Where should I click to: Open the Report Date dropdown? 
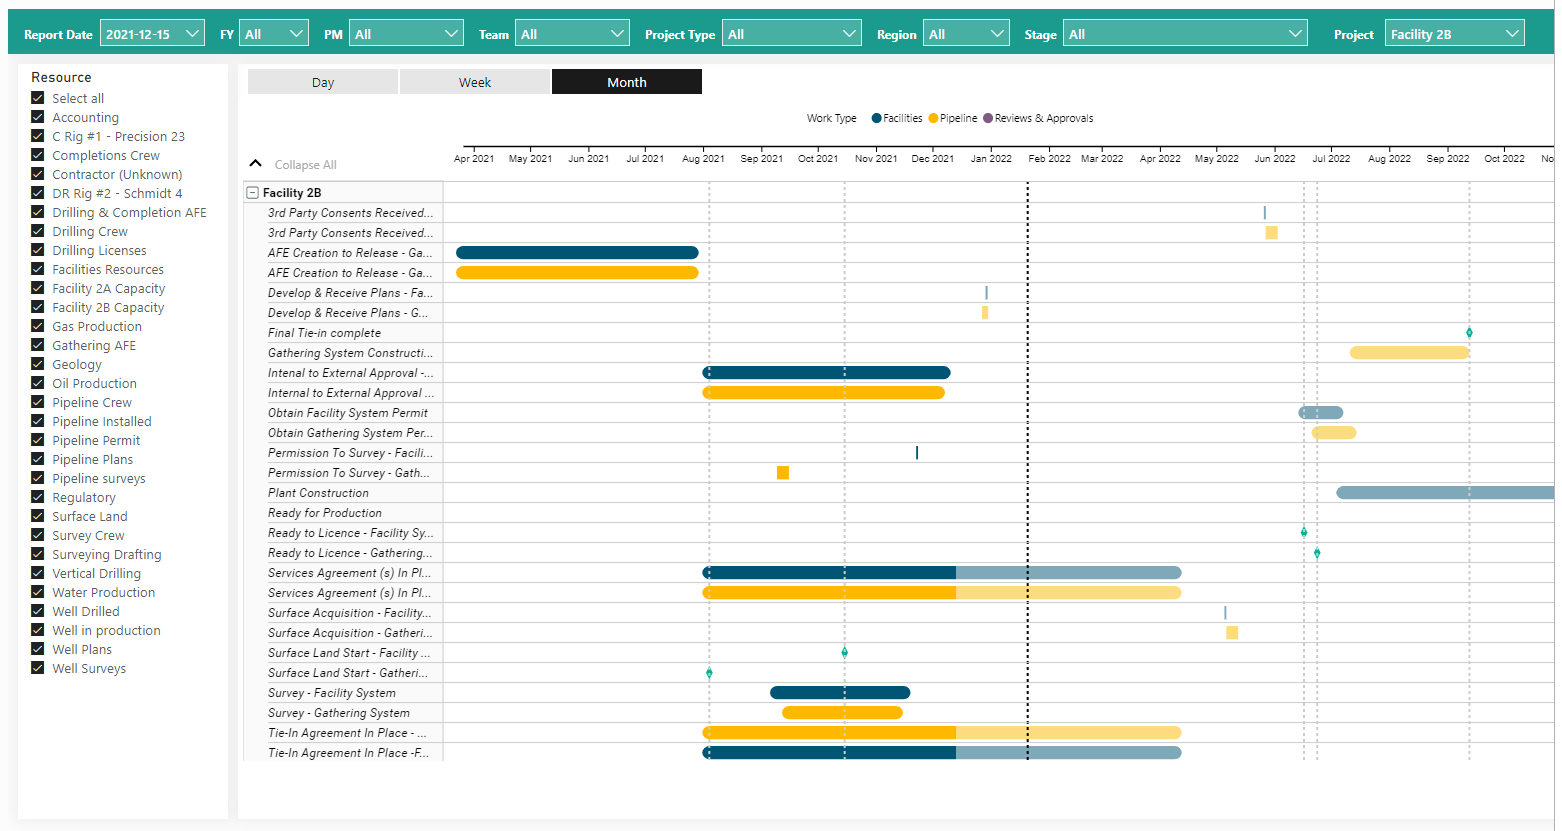click(152, 34)
